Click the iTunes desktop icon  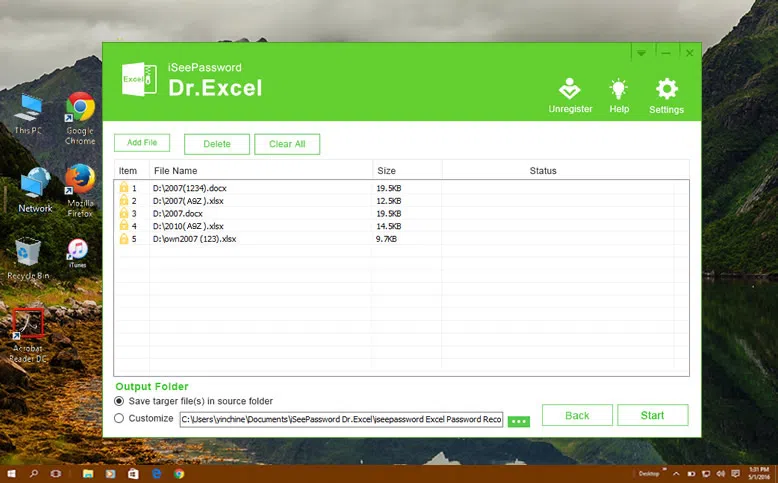tap(77, 249)
